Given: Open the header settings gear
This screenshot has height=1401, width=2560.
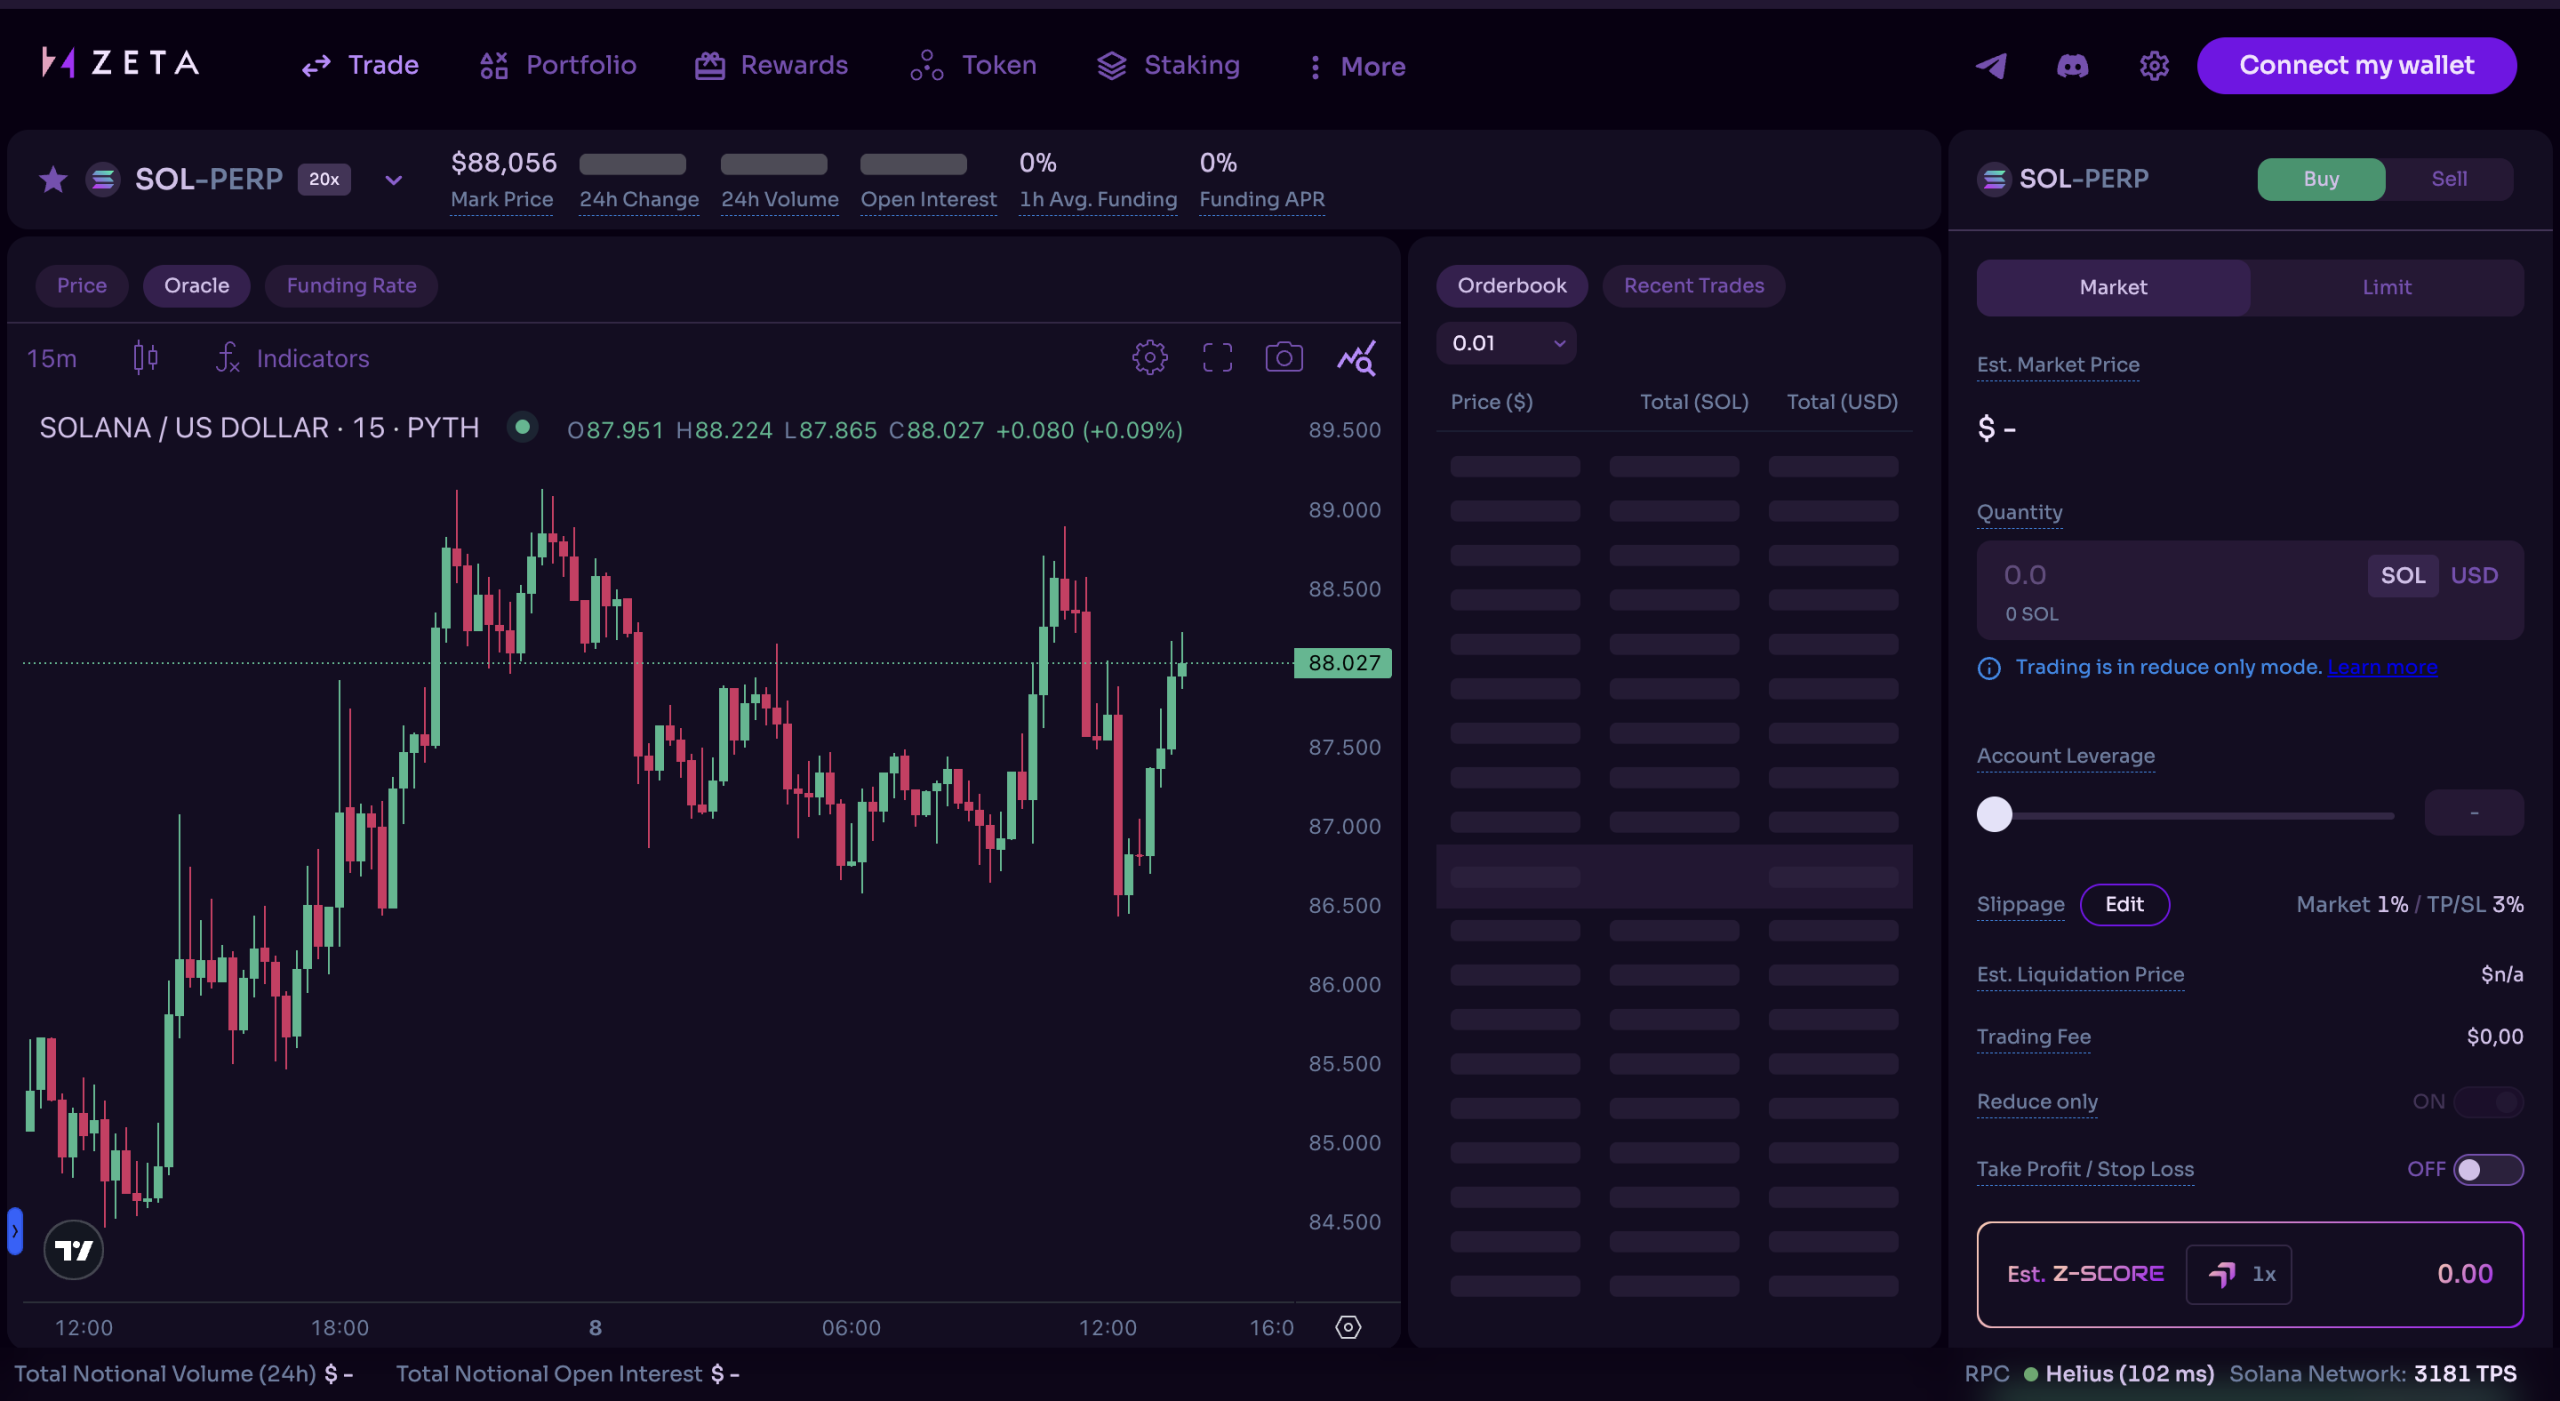Looking at the screenshot, I should [2154, 66].
